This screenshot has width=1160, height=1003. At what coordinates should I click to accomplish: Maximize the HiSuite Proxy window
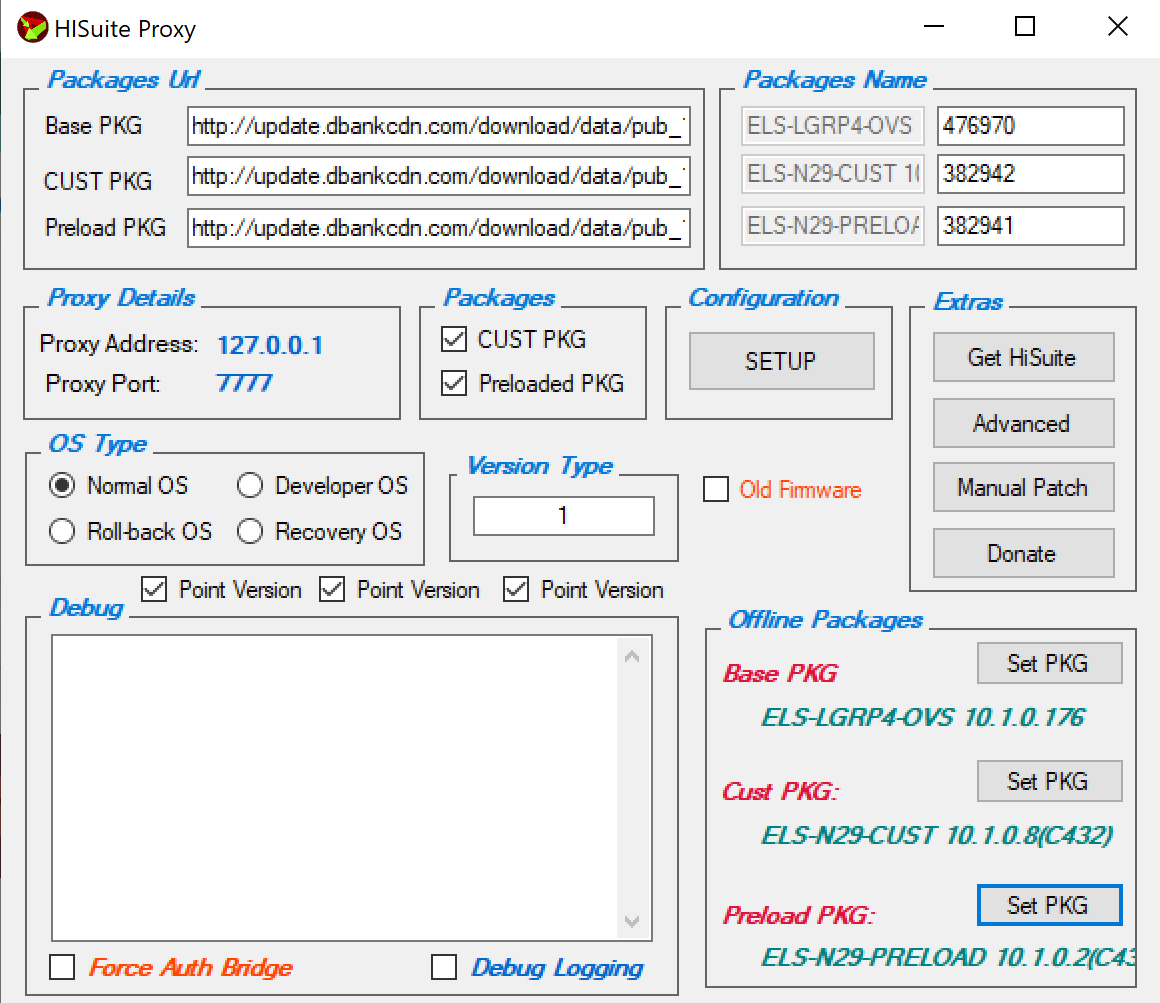(1025, 27)
